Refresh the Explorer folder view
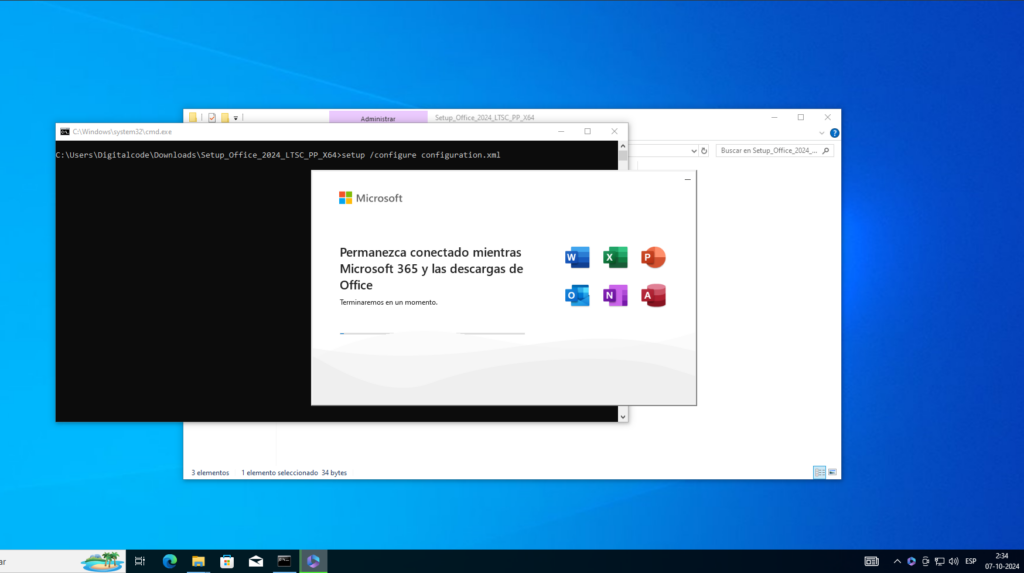Screen dimensions: 1024x573 click(x=705, y=151)
